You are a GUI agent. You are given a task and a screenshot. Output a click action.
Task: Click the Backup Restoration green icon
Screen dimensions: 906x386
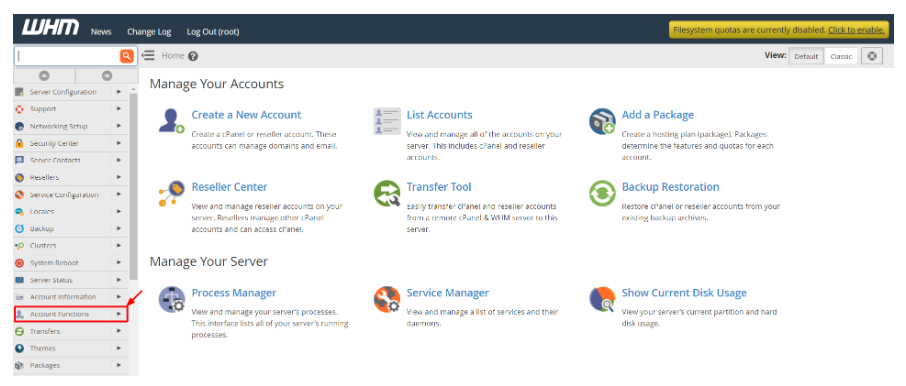601,194
